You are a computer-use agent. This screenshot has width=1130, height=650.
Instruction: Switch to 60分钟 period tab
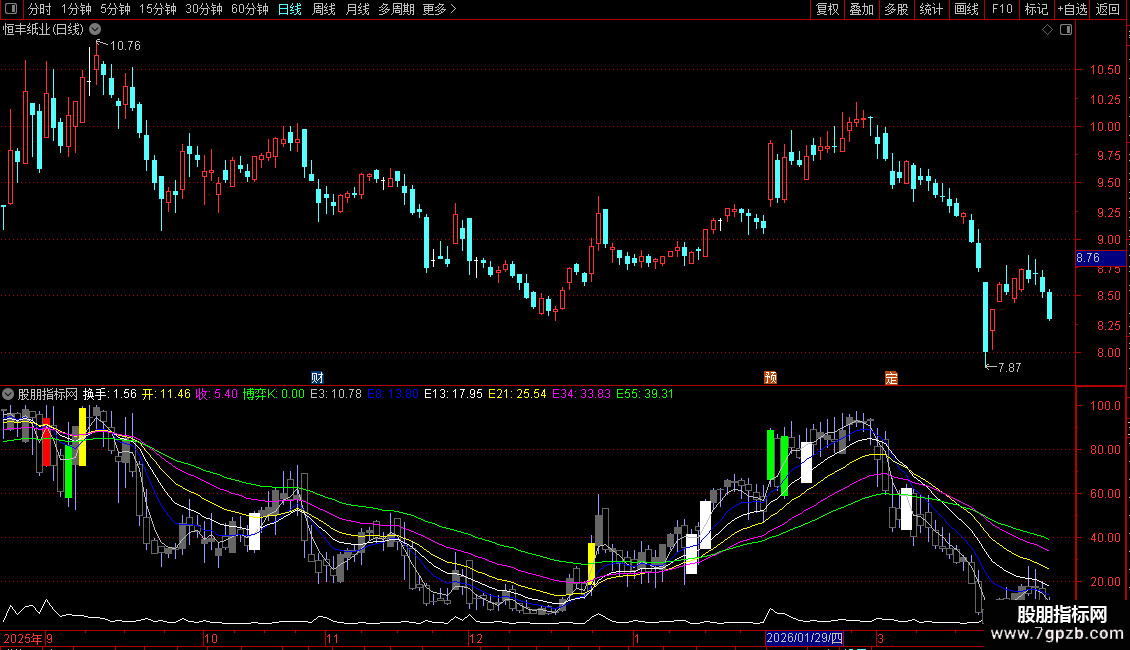(249, 9)
